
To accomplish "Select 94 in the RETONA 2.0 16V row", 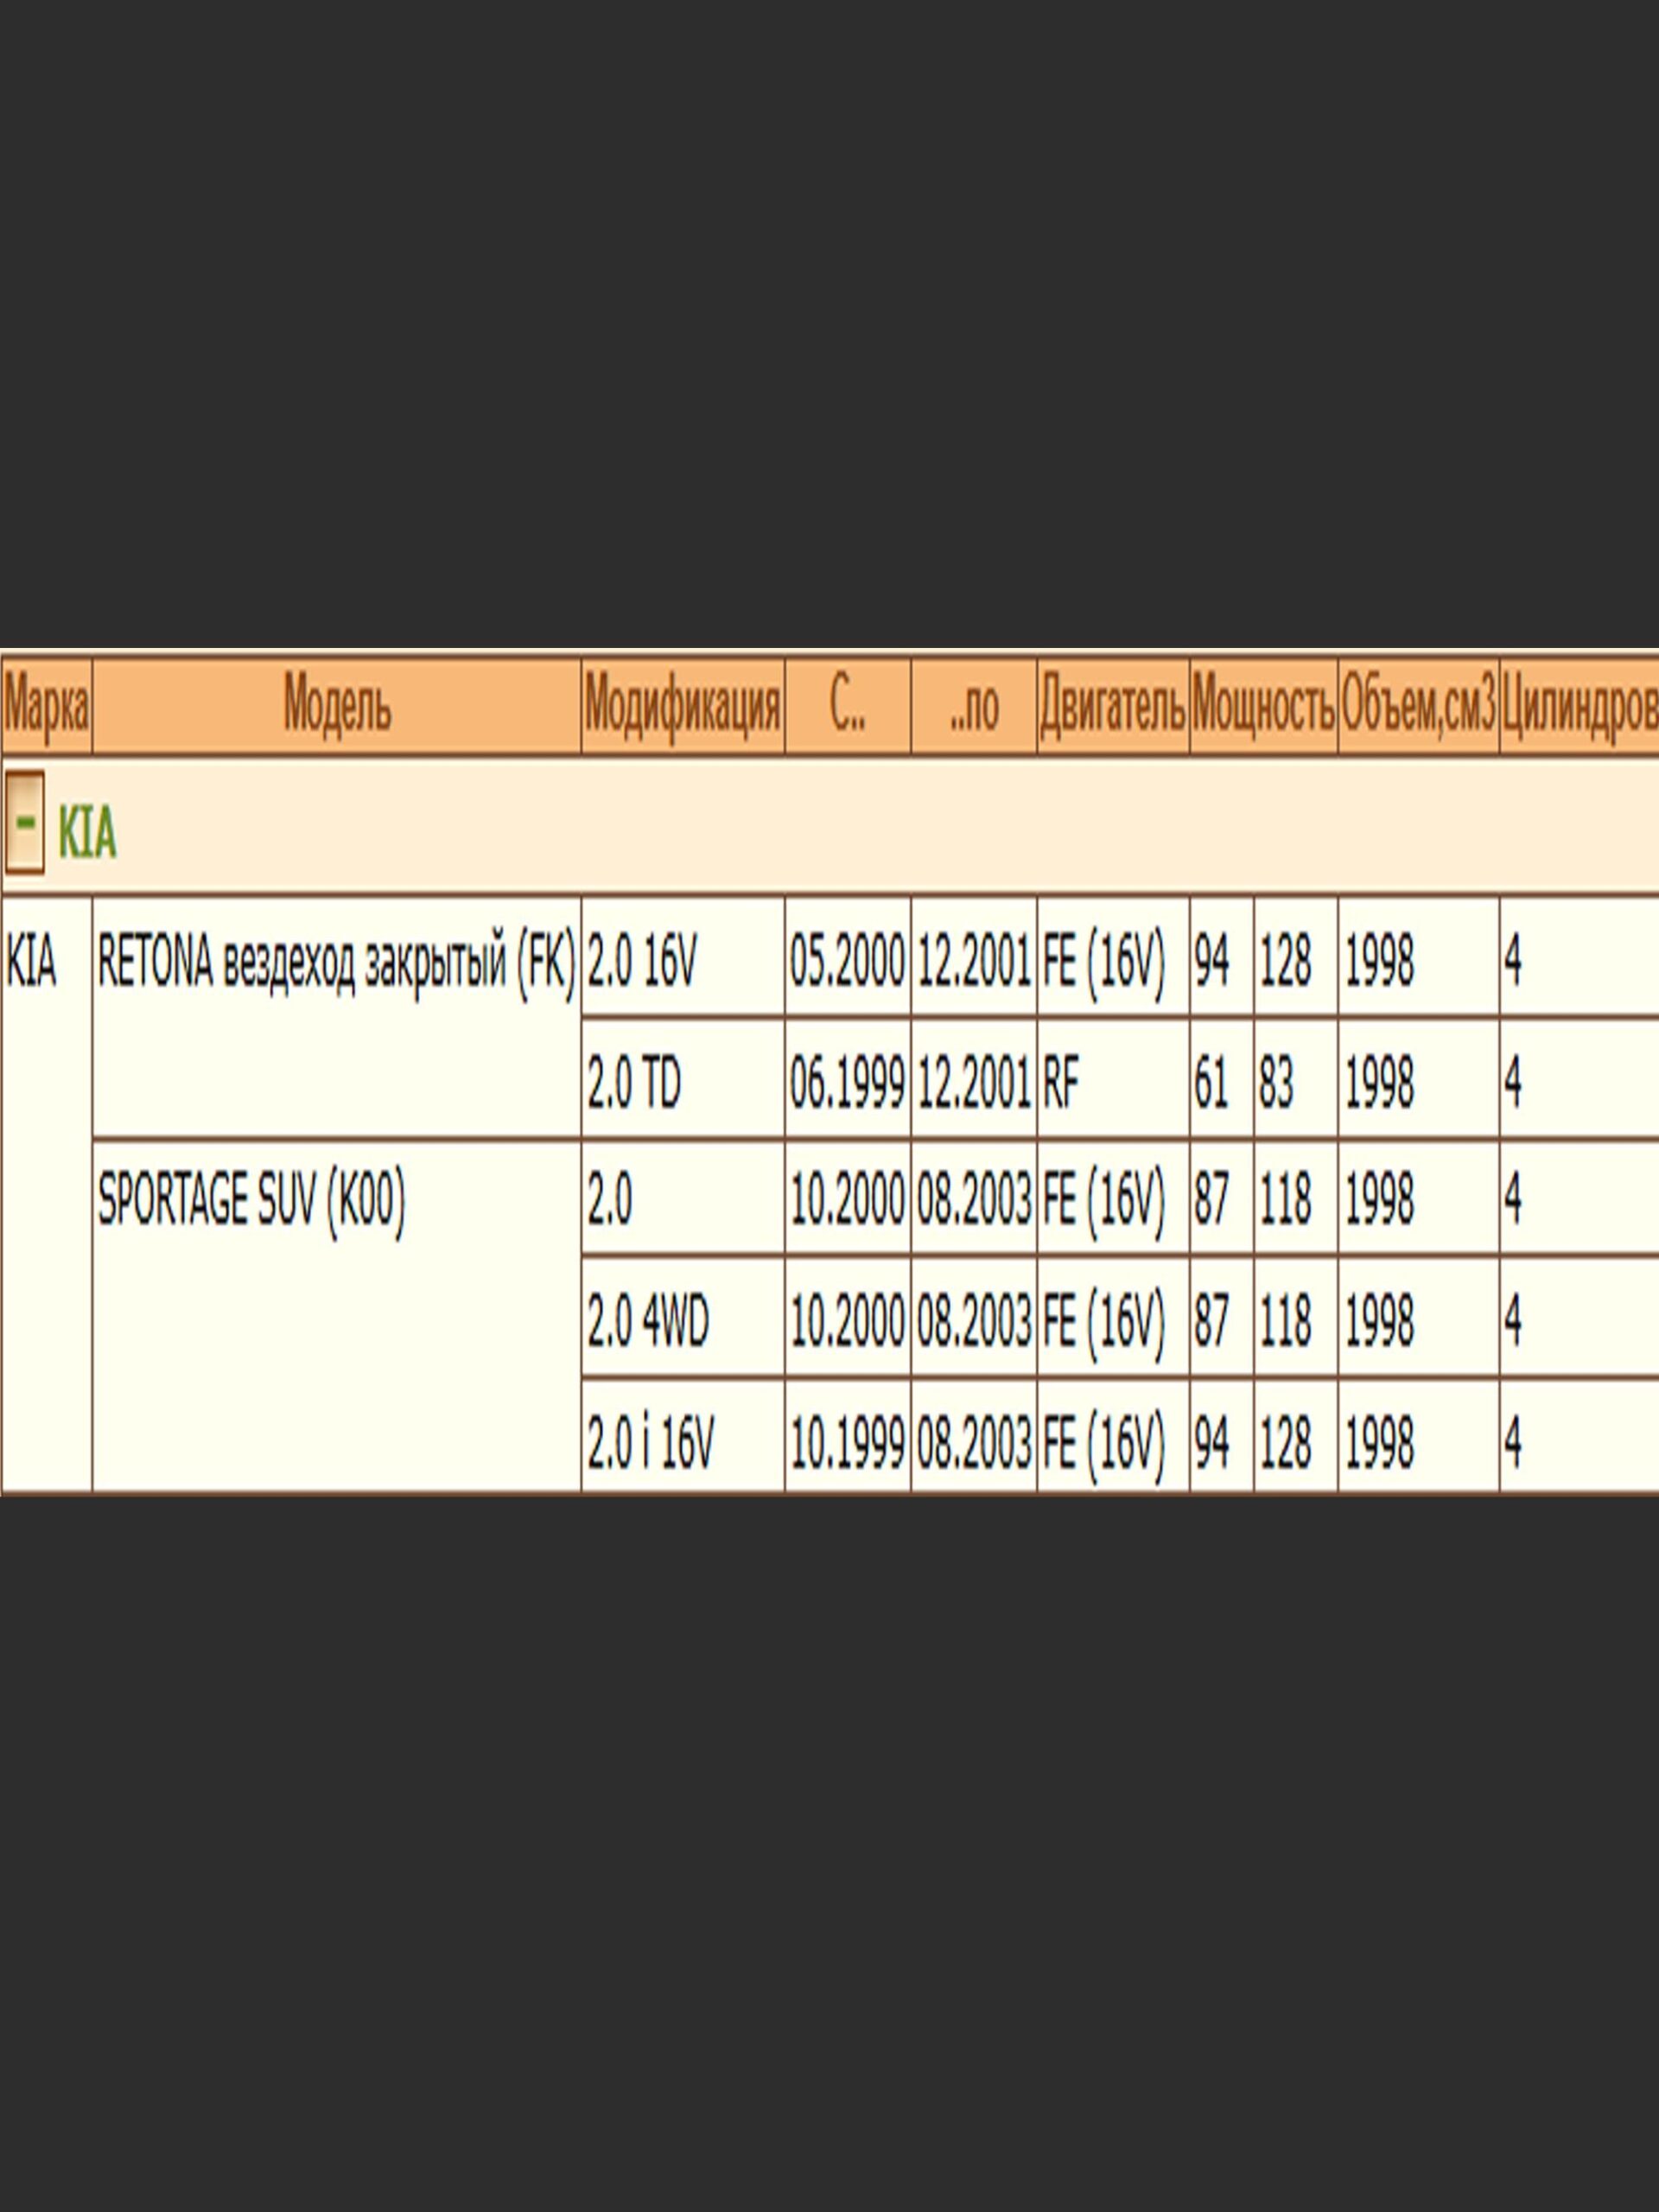I will [x=1221, y=957].
